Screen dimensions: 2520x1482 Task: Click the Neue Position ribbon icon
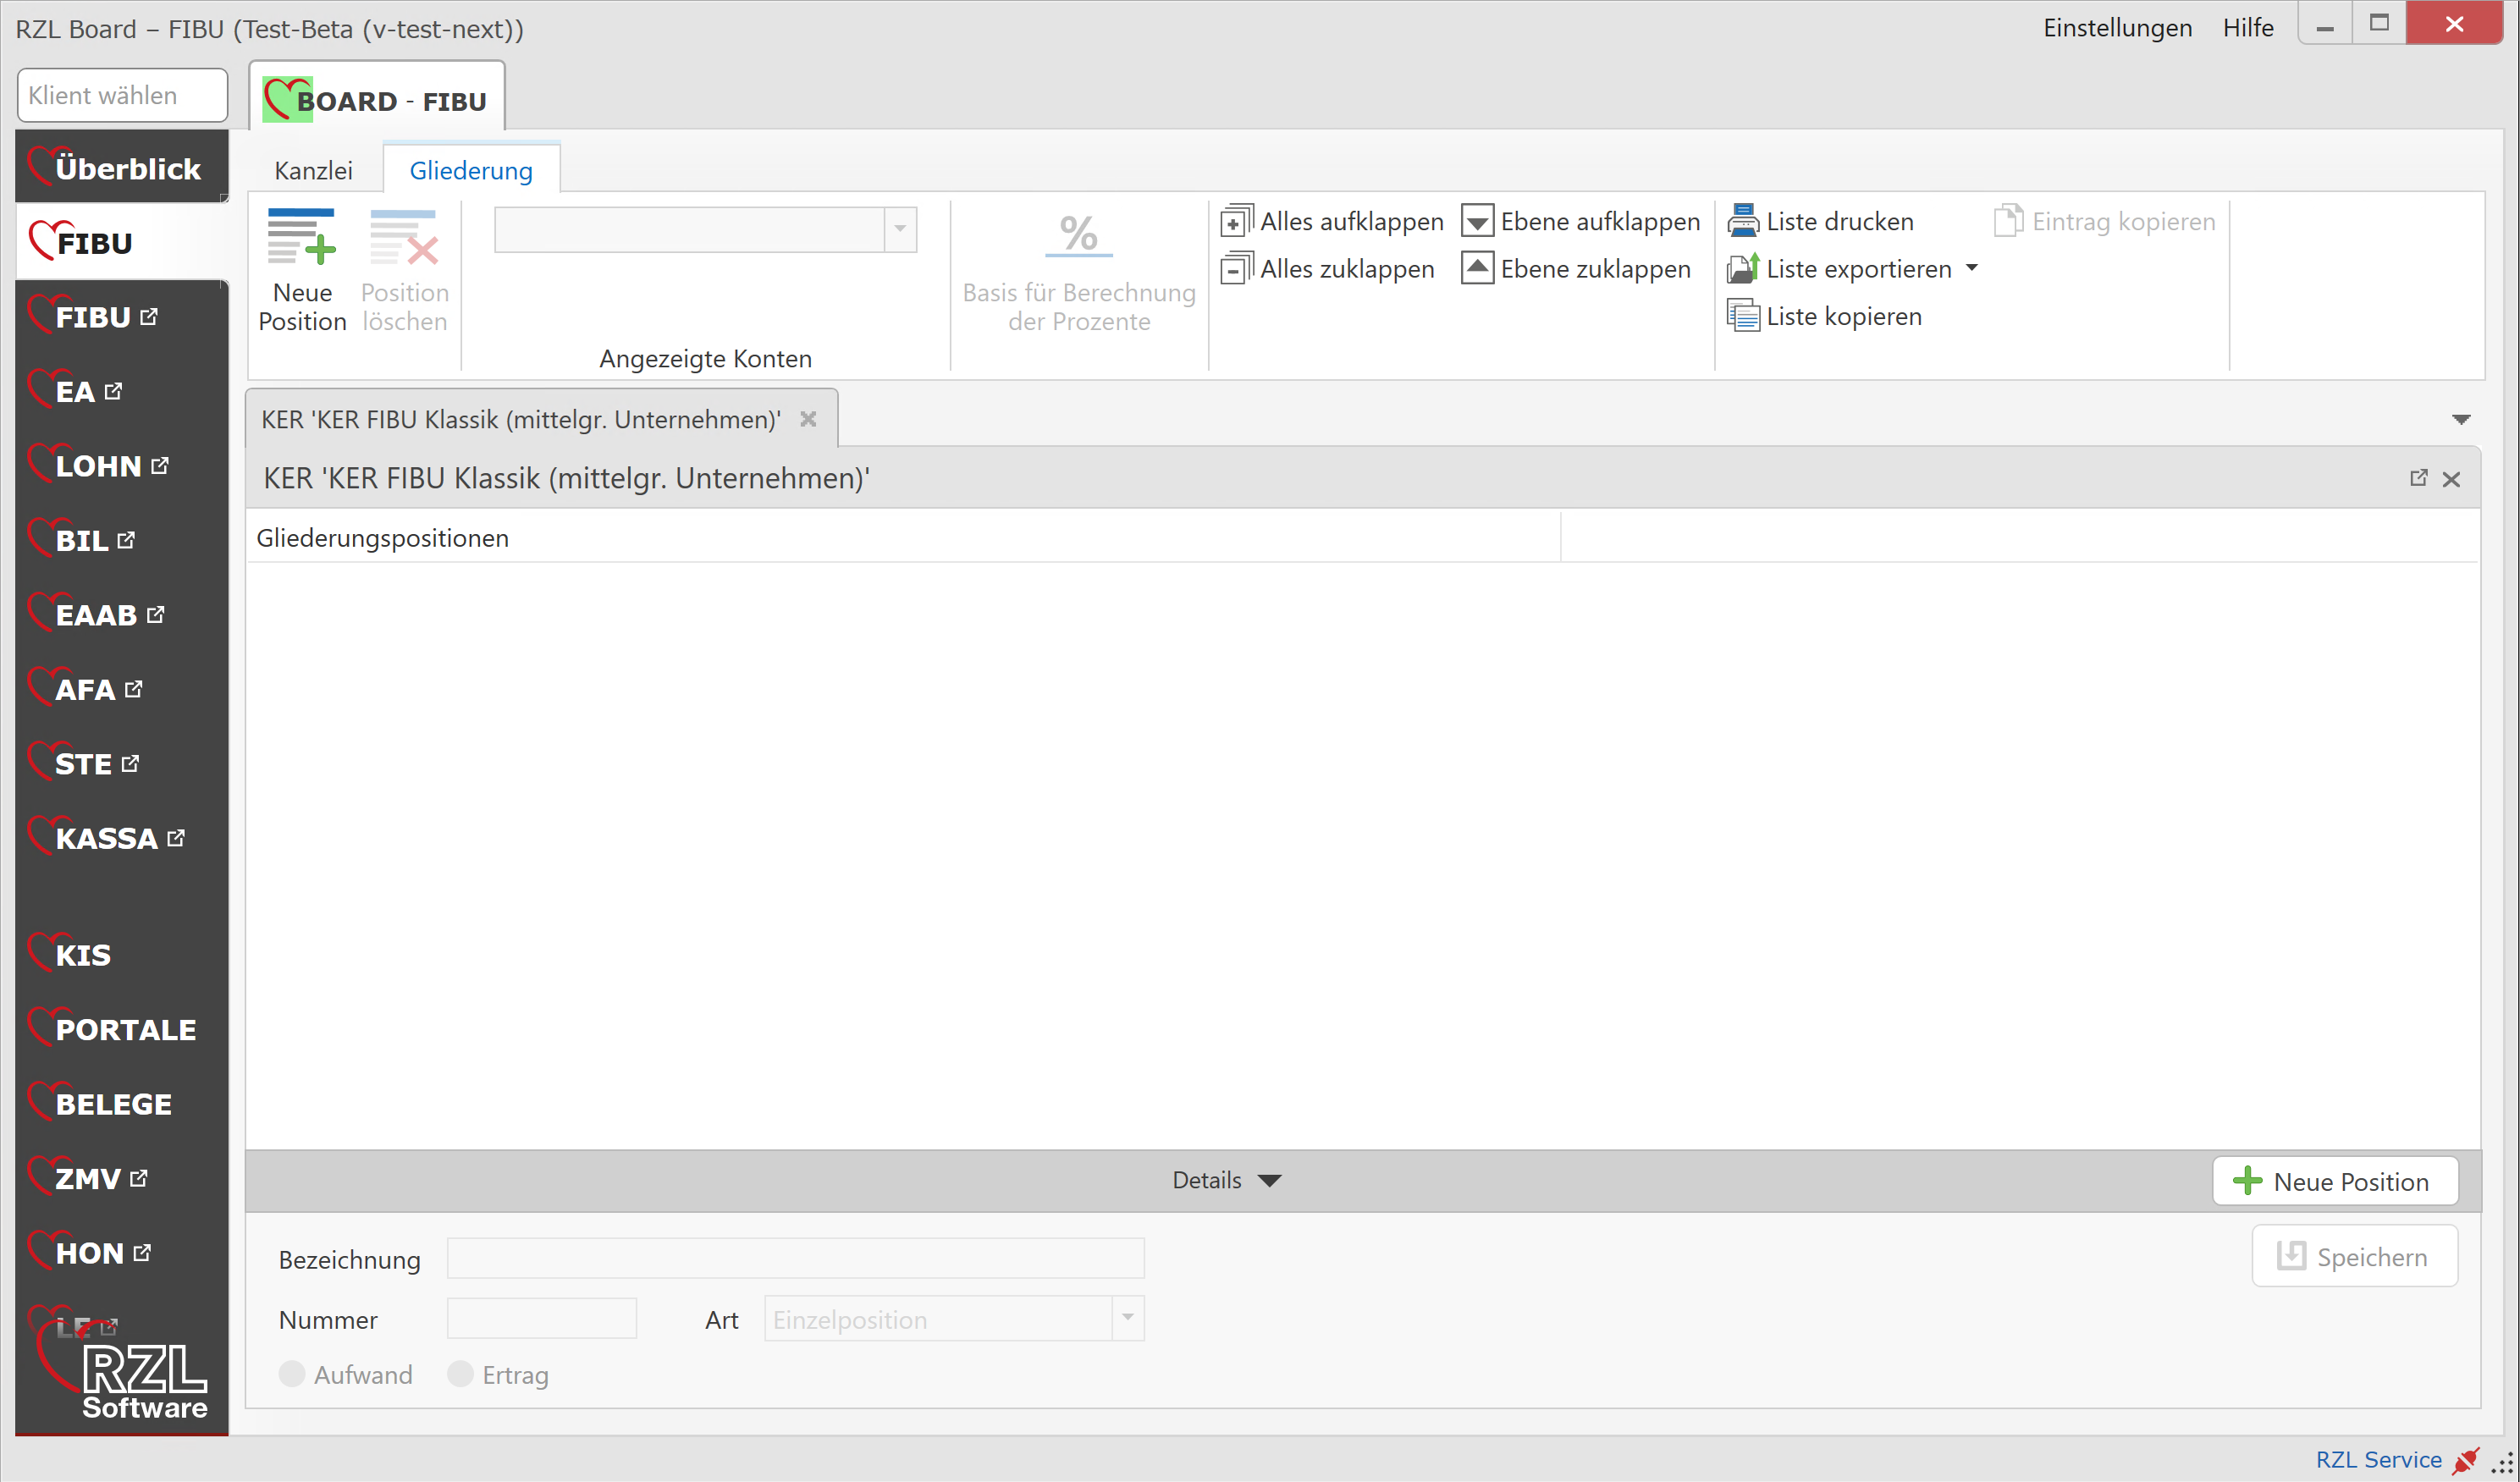(x=301, y=237)
